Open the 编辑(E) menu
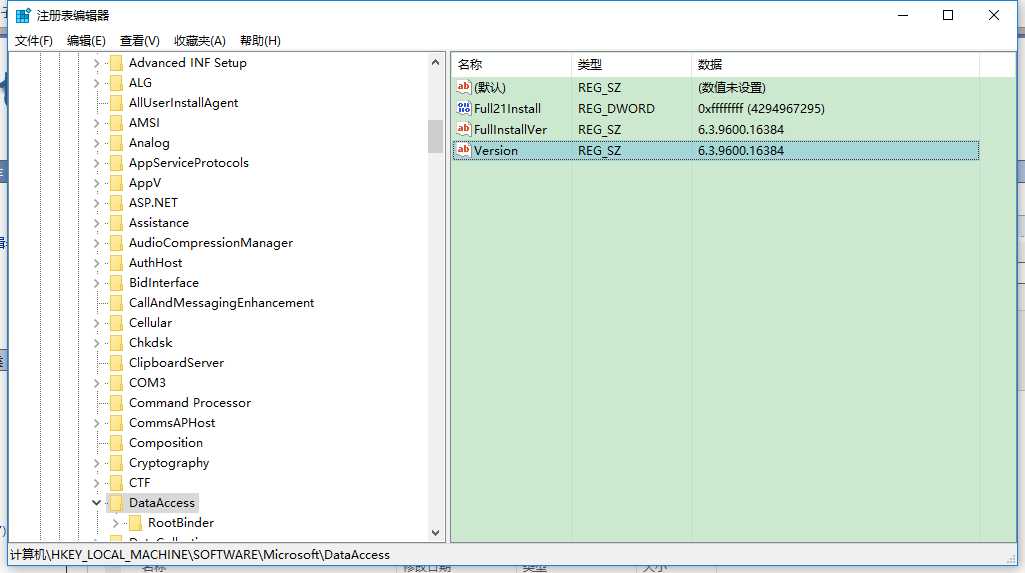Image resolution: width=1025 pixels, height=573 pixels. [x=86, y=41]
